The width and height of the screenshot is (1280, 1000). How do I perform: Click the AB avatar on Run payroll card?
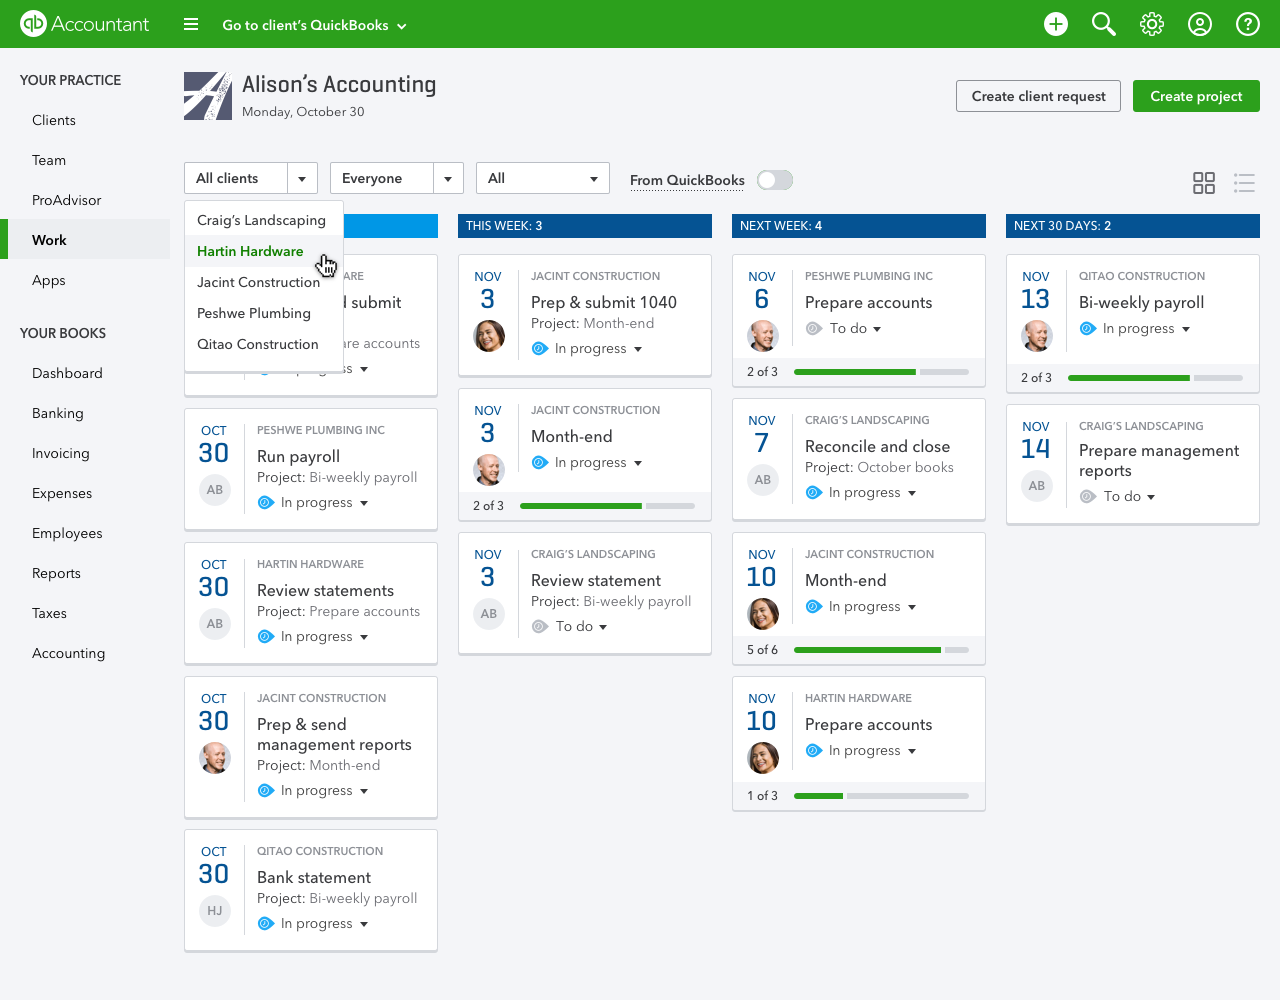click(x=215, y=490)
